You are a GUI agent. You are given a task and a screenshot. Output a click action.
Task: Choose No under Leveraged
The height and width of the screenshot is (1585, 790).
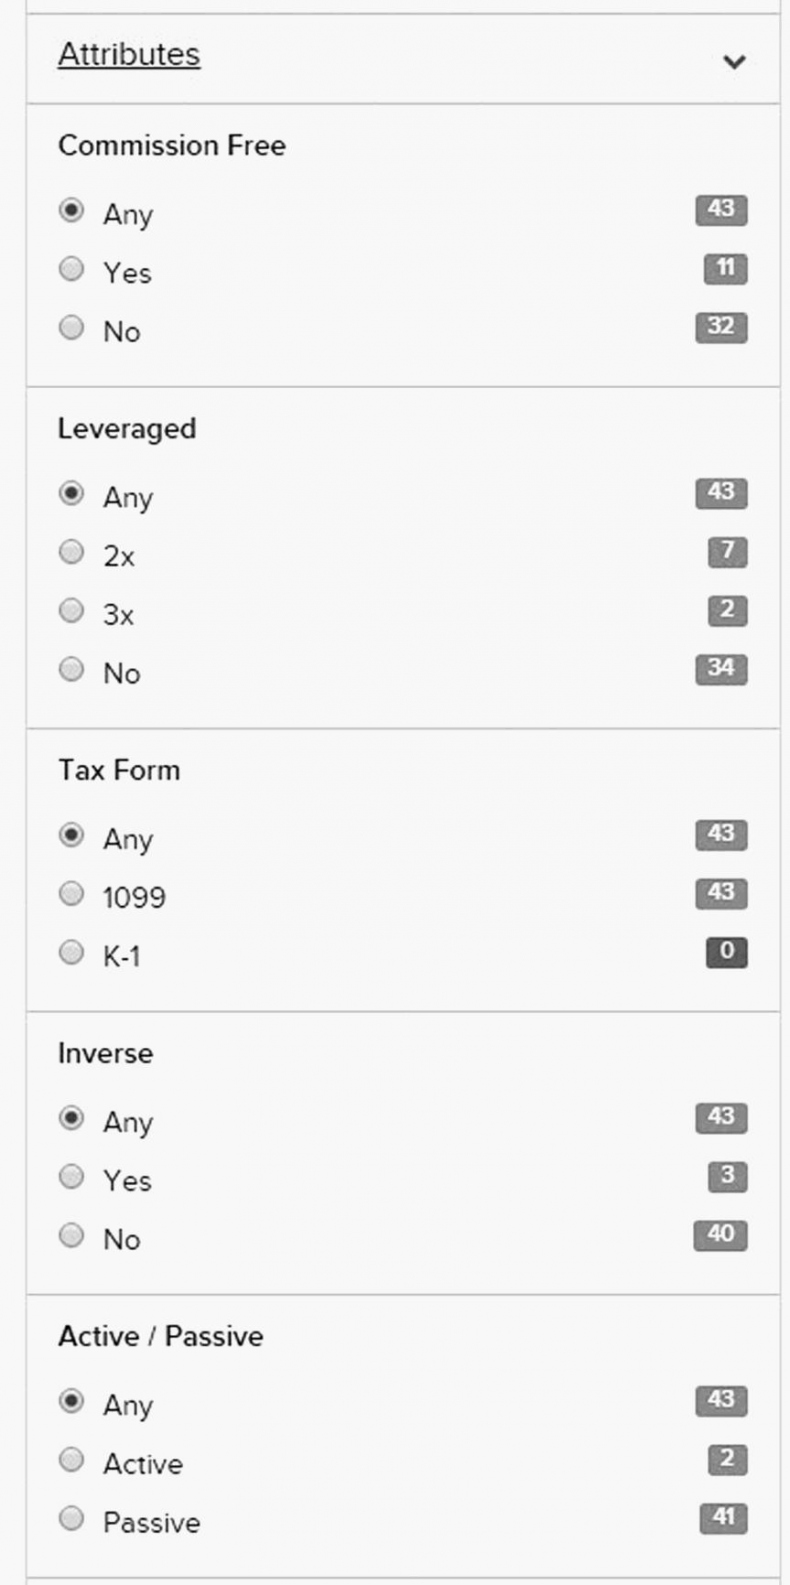[71, 669]
